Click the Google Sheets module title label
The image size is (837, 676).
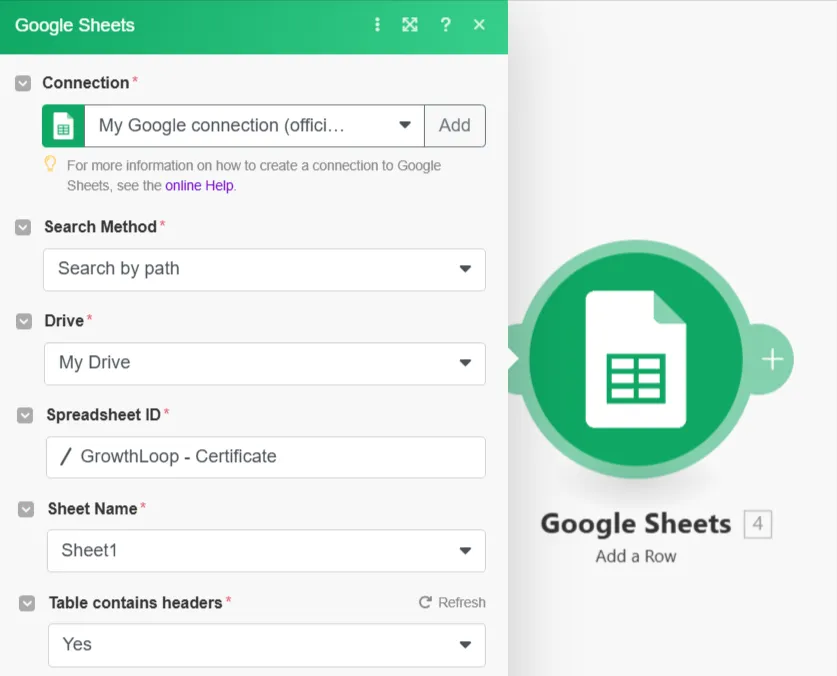pyautogui.click(x=636, y=524)
